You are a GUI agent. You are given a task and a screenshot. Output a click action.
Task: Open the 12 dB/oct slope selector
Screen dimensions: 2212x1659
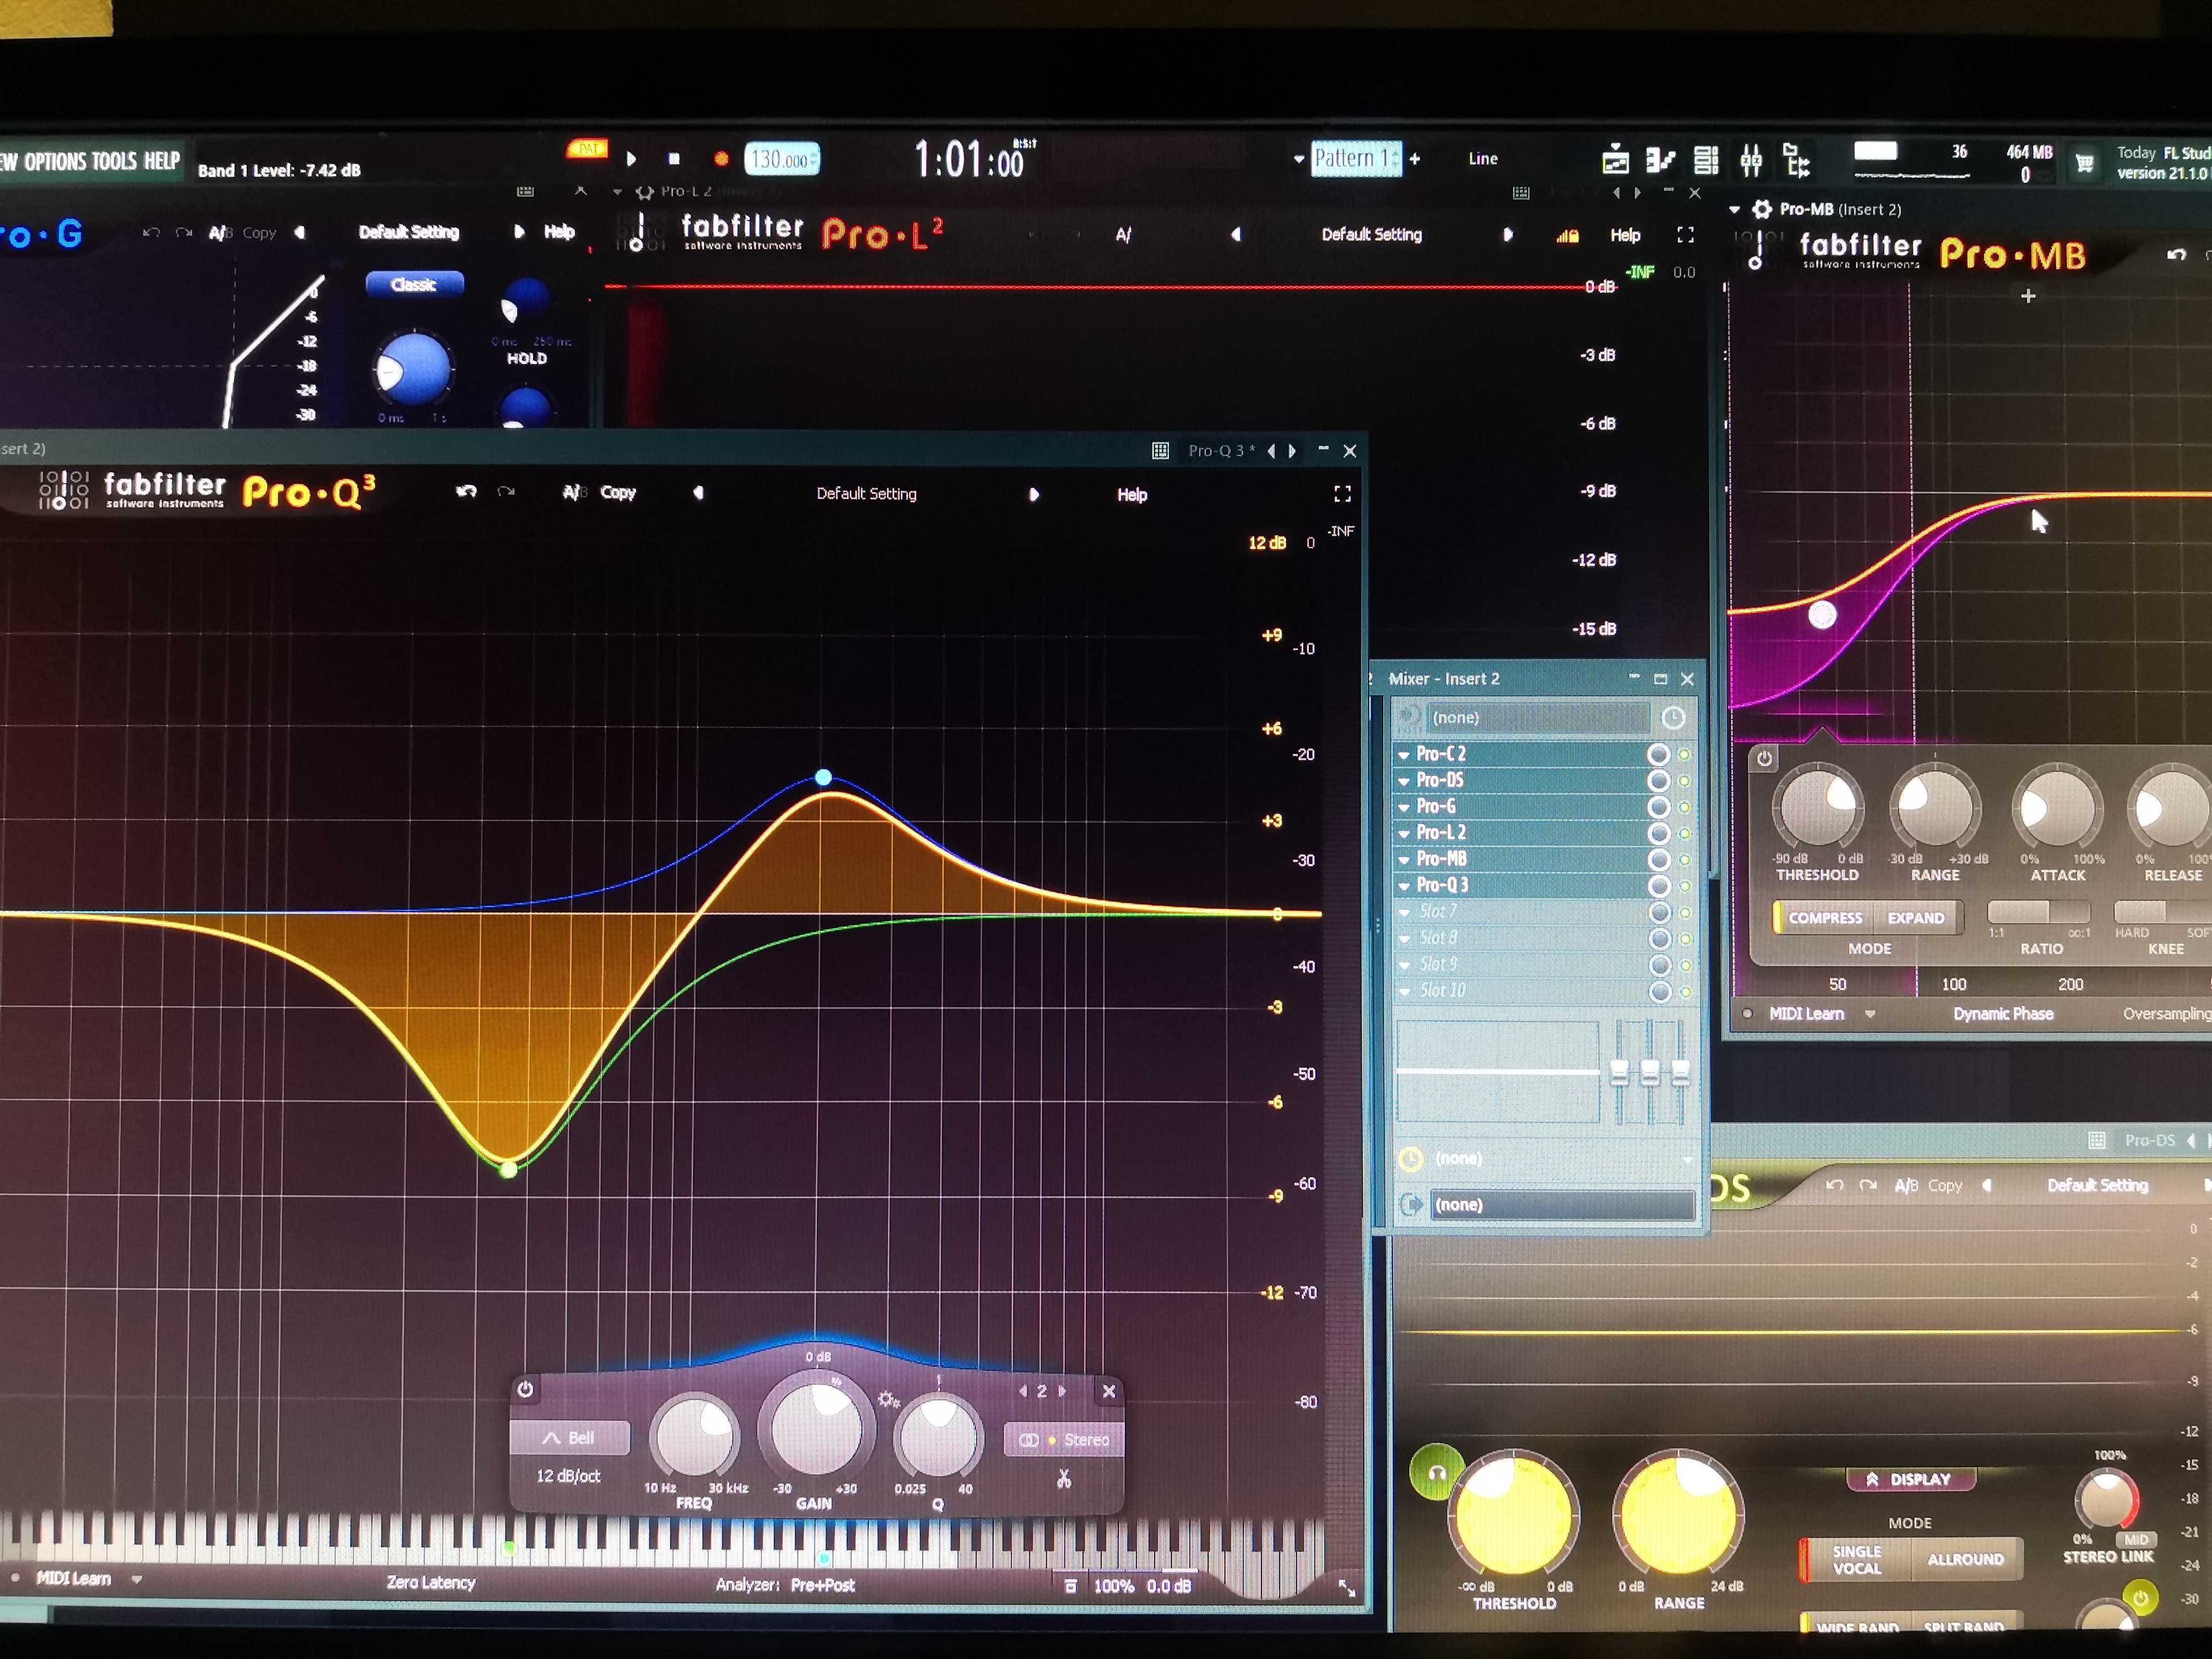568,1476
